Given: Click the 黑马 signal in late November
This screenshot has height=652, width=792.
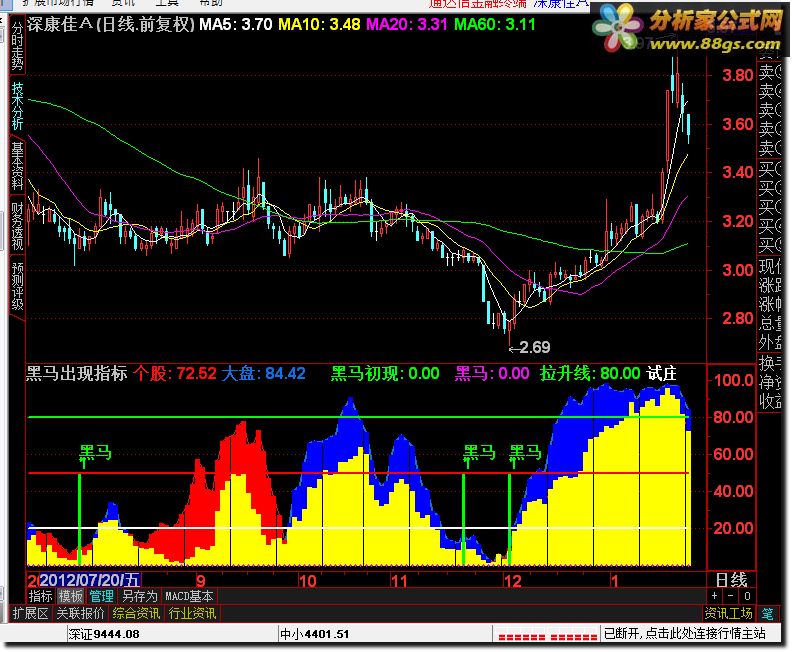Looking at the screenshot, I should tap(479, 453).
